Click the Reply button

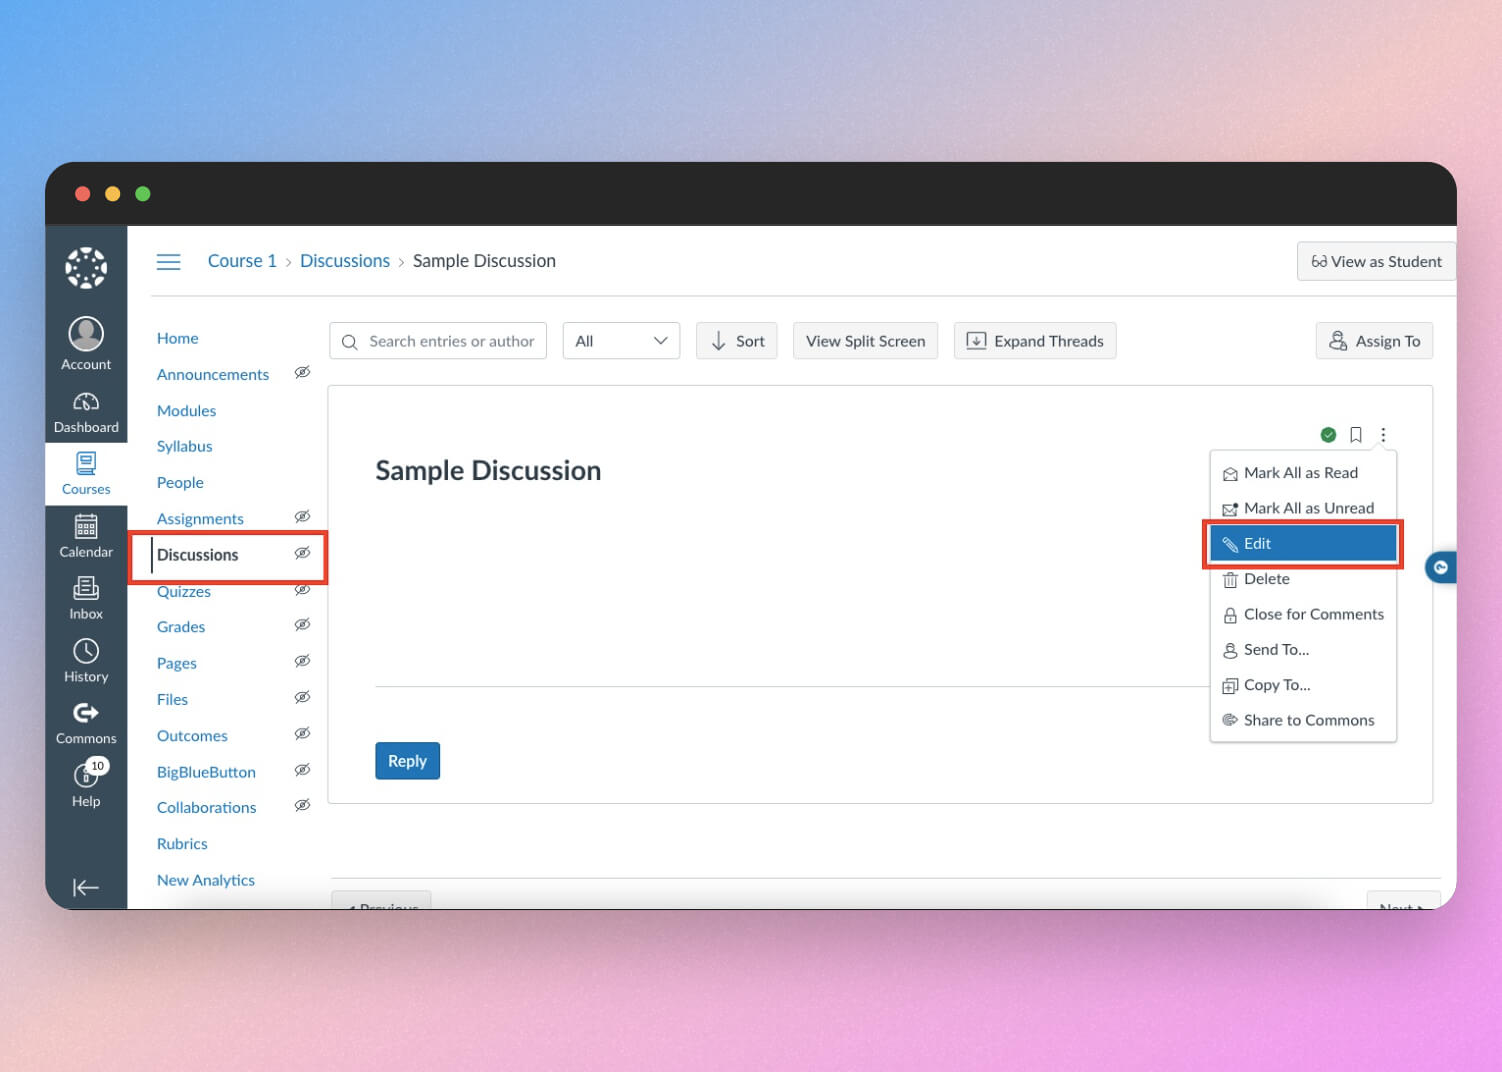(x=407, y=760)
